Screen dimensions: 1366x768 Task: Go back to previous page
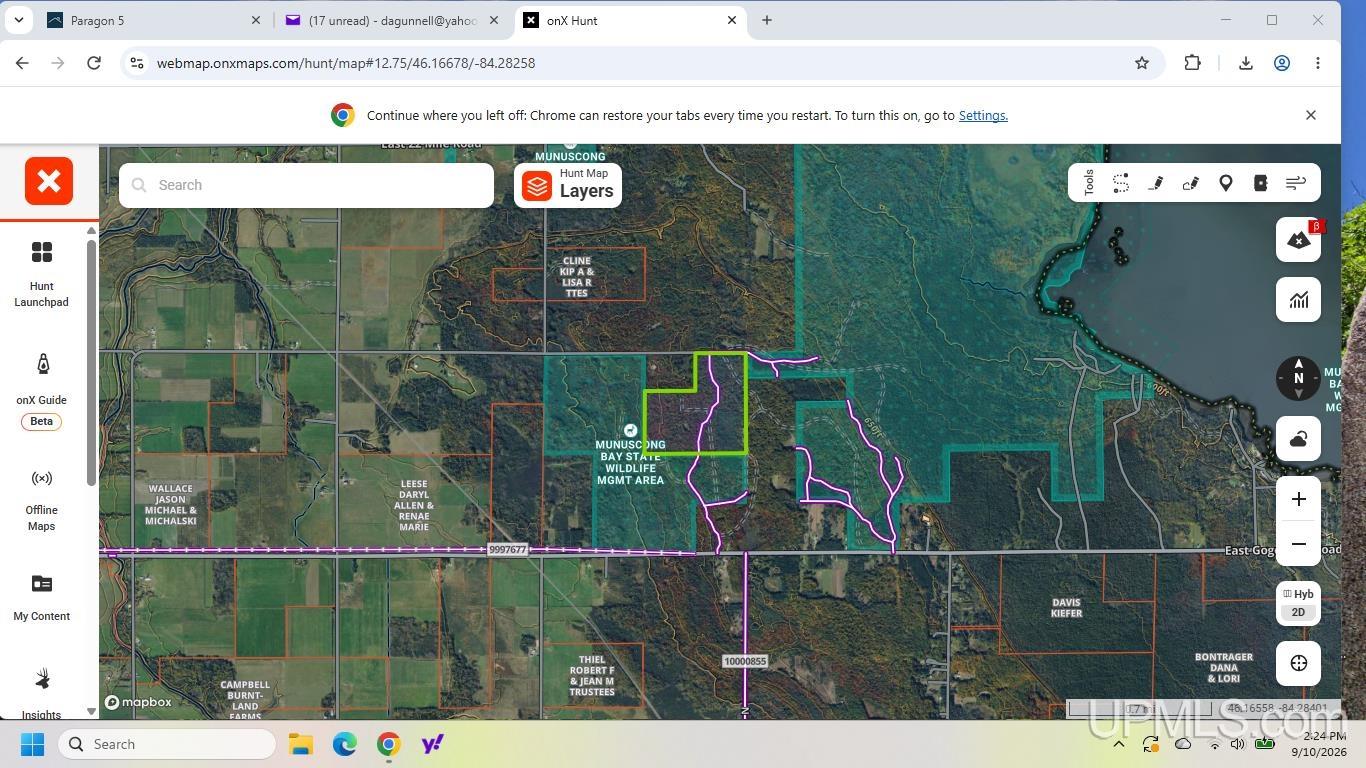(x=22, y=63)
